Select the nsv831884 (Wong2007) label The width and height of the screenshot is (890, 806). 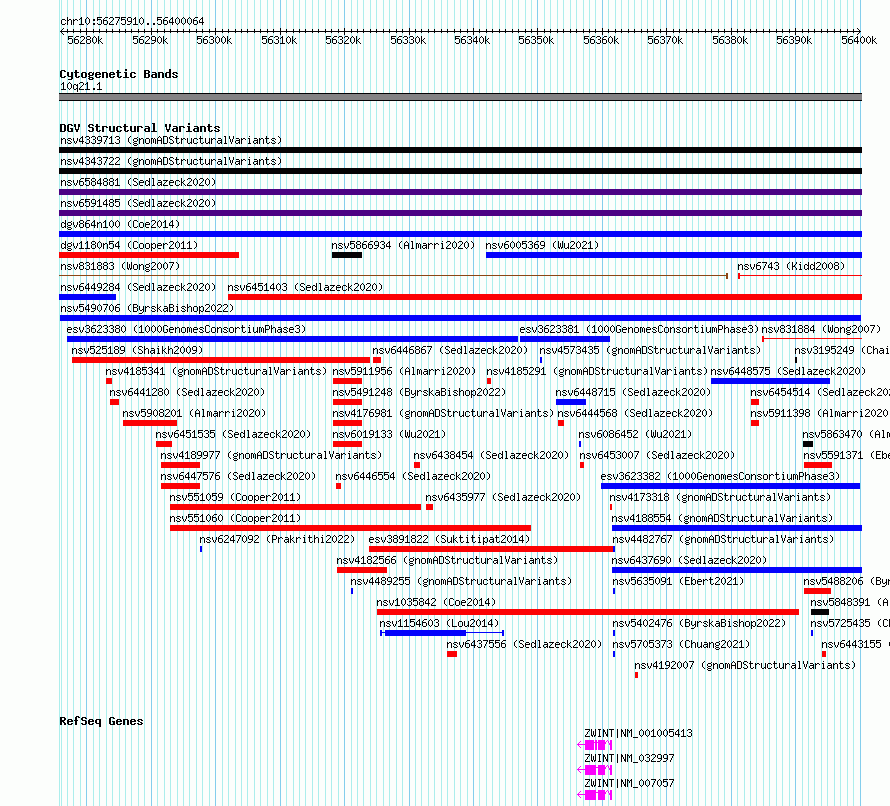821,329
